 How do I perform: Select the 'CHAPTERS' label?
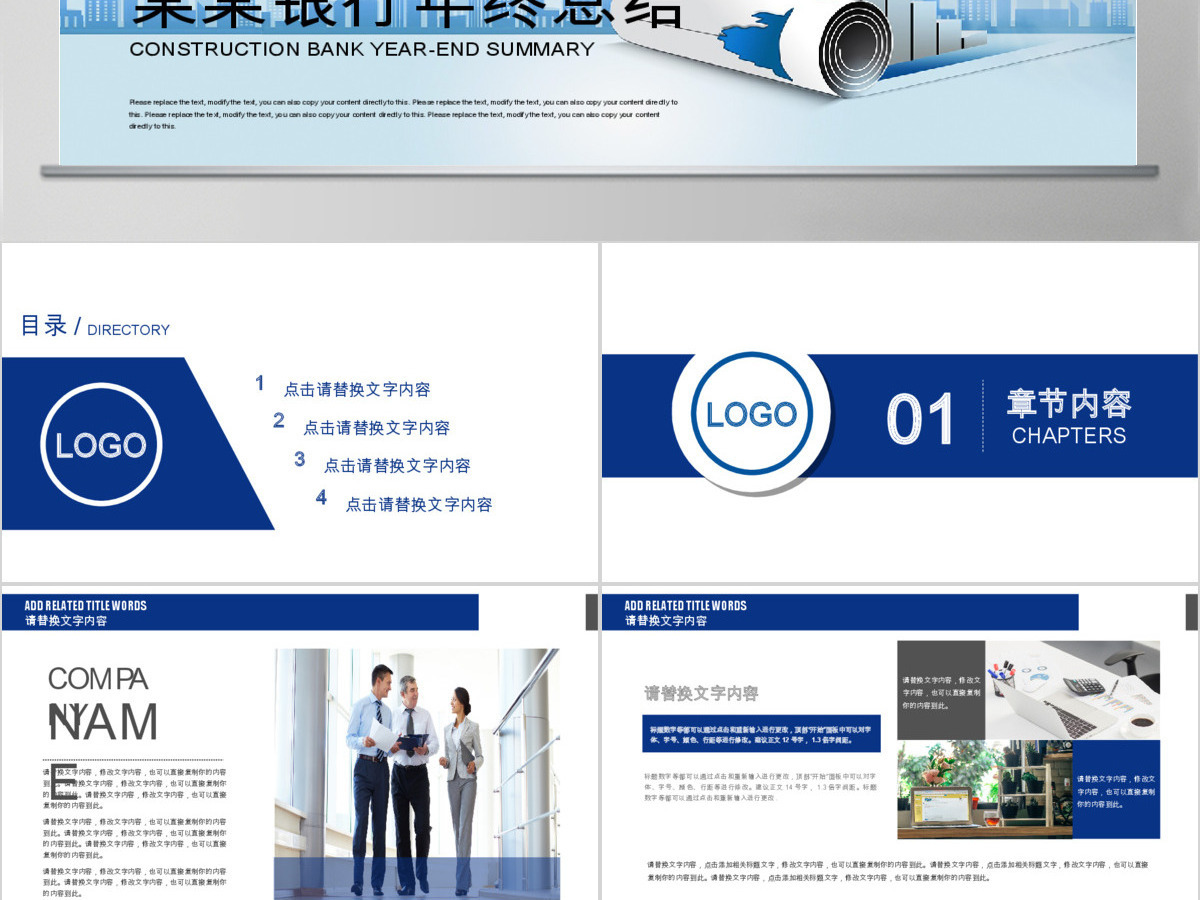click(1069, 436)
